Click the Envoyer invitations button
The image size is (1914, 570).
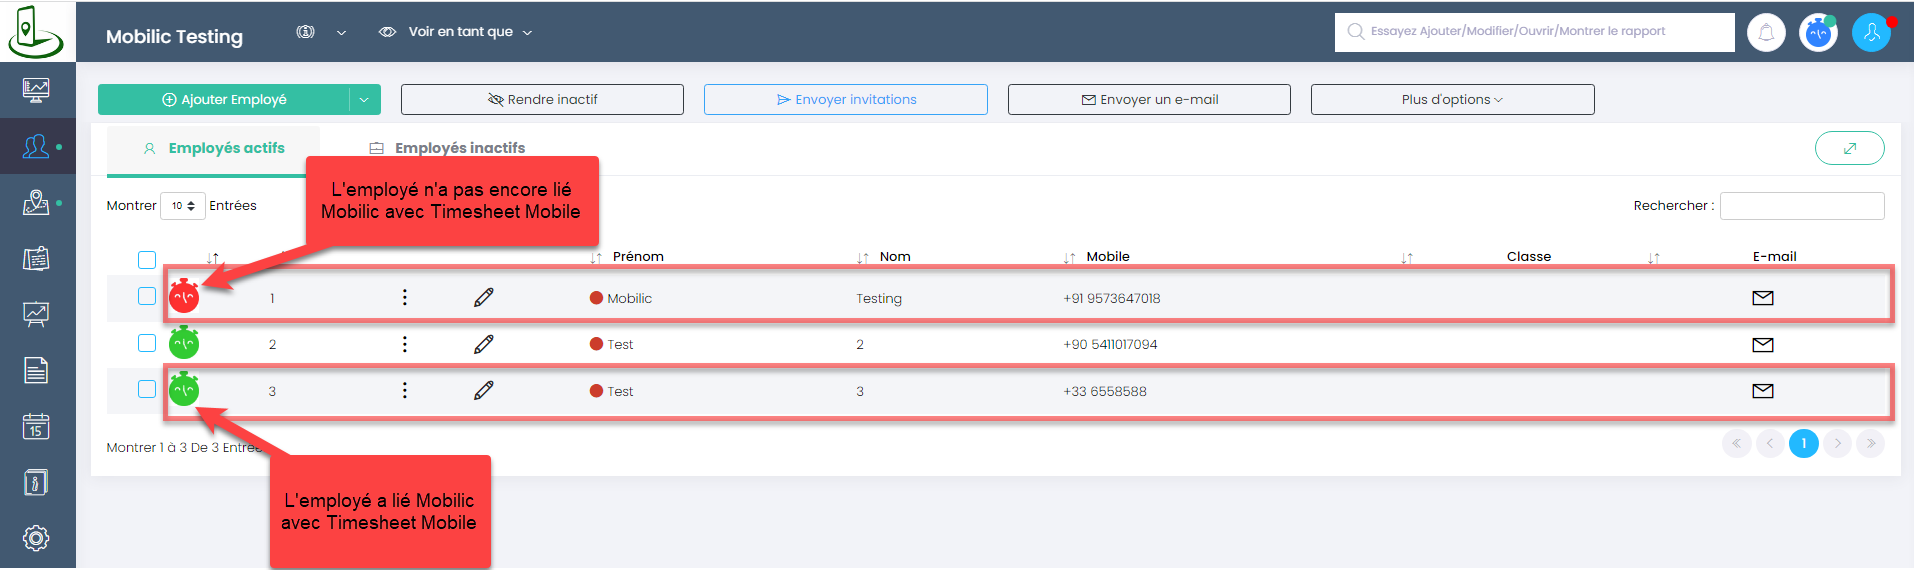tap(846, 99)
